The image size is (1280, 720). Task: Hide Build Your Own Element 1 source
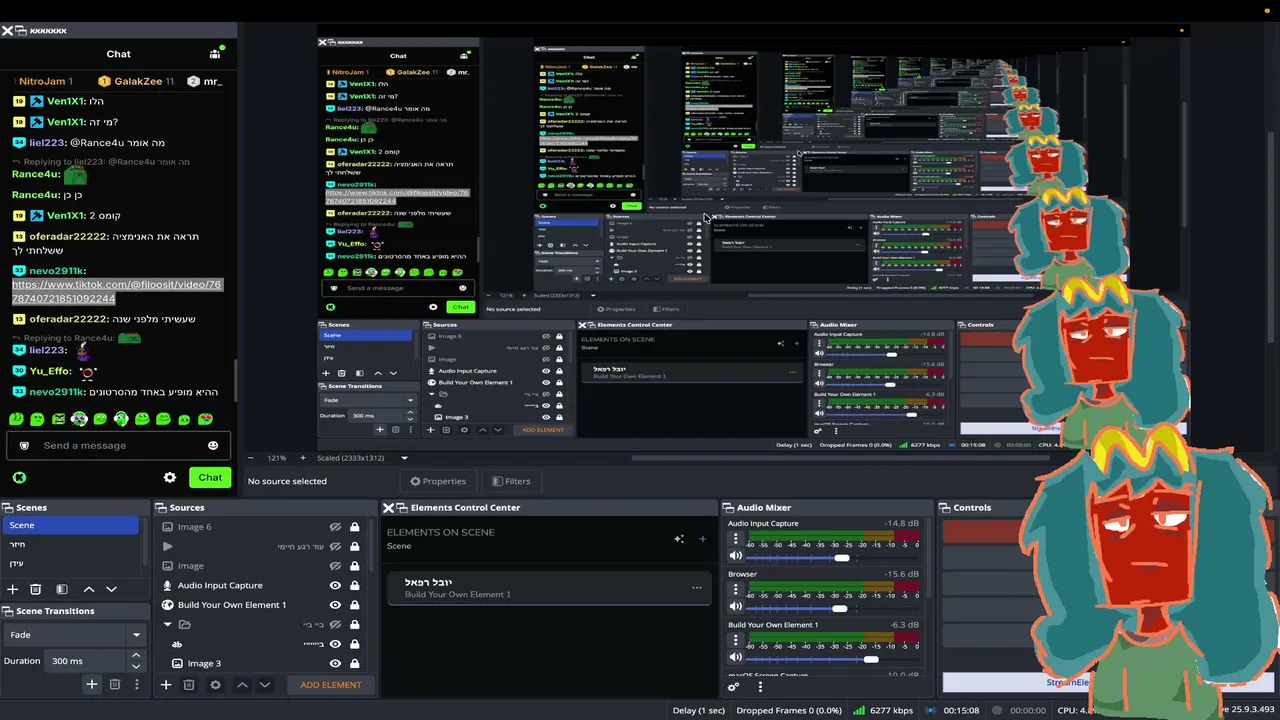tap(335, 605)
